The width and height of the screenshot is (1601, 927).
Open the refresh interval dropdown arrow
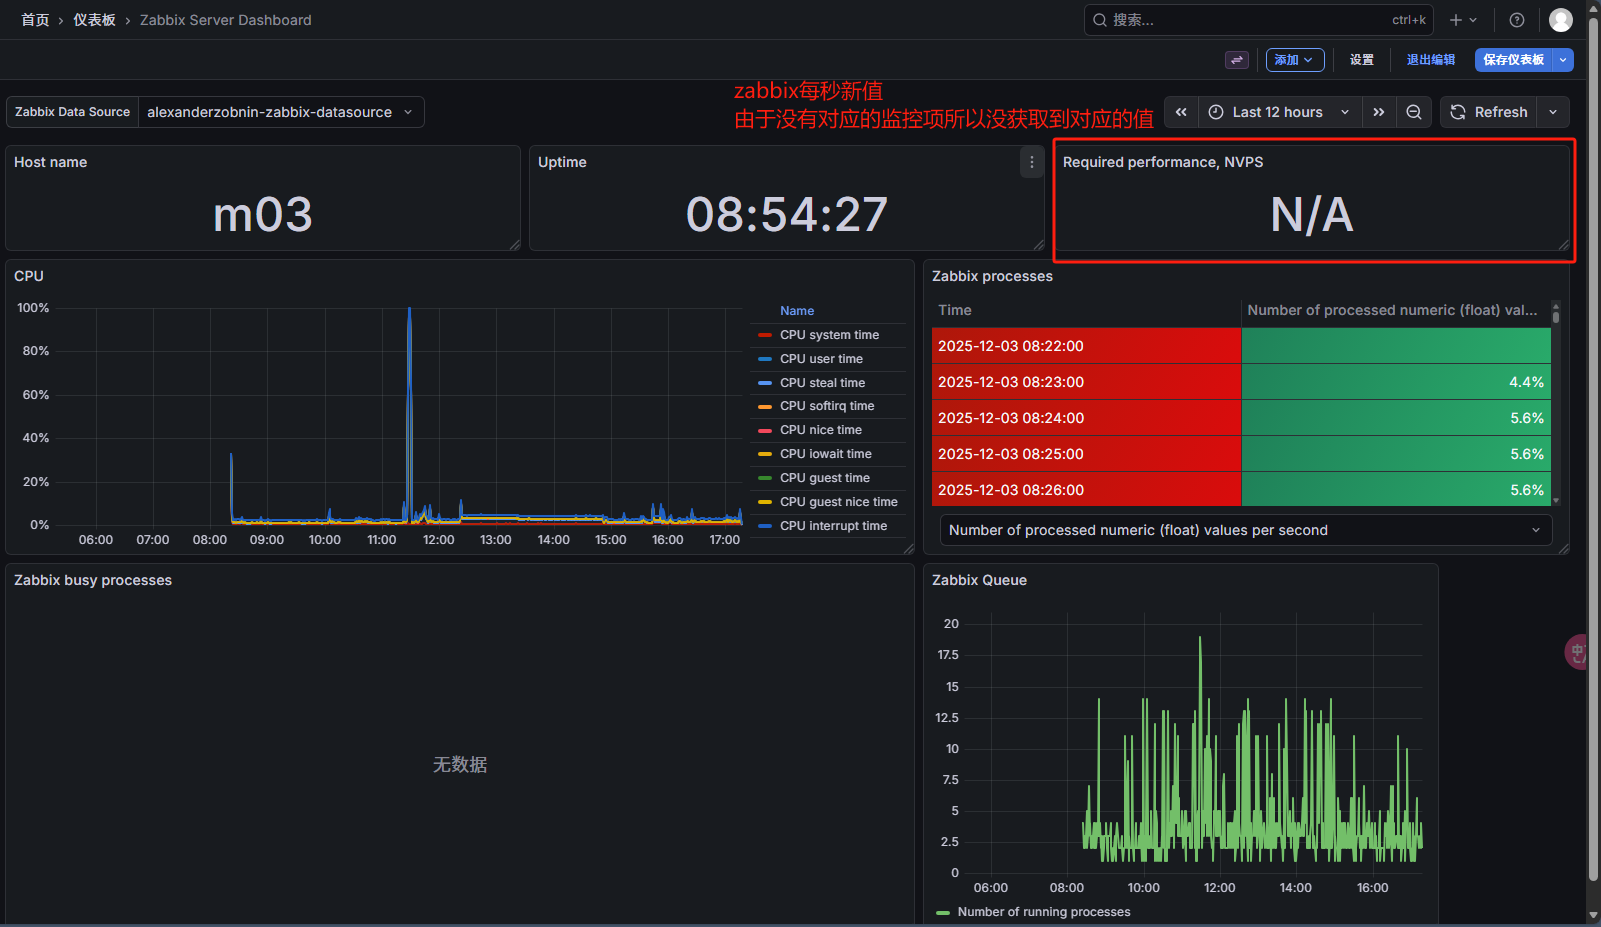pyautogui.click(x=1553, y=112)
